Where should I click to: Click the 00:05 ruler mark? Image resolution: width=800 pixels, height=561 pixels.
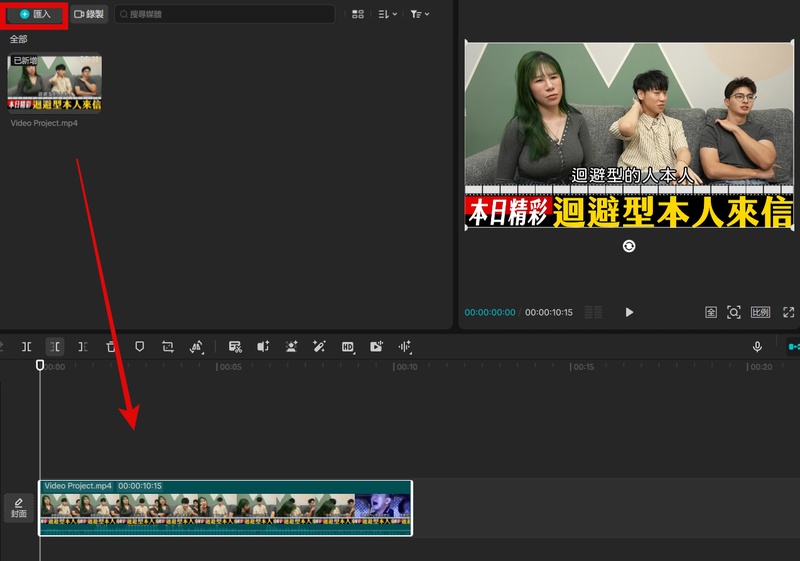(x=230, y=367)
